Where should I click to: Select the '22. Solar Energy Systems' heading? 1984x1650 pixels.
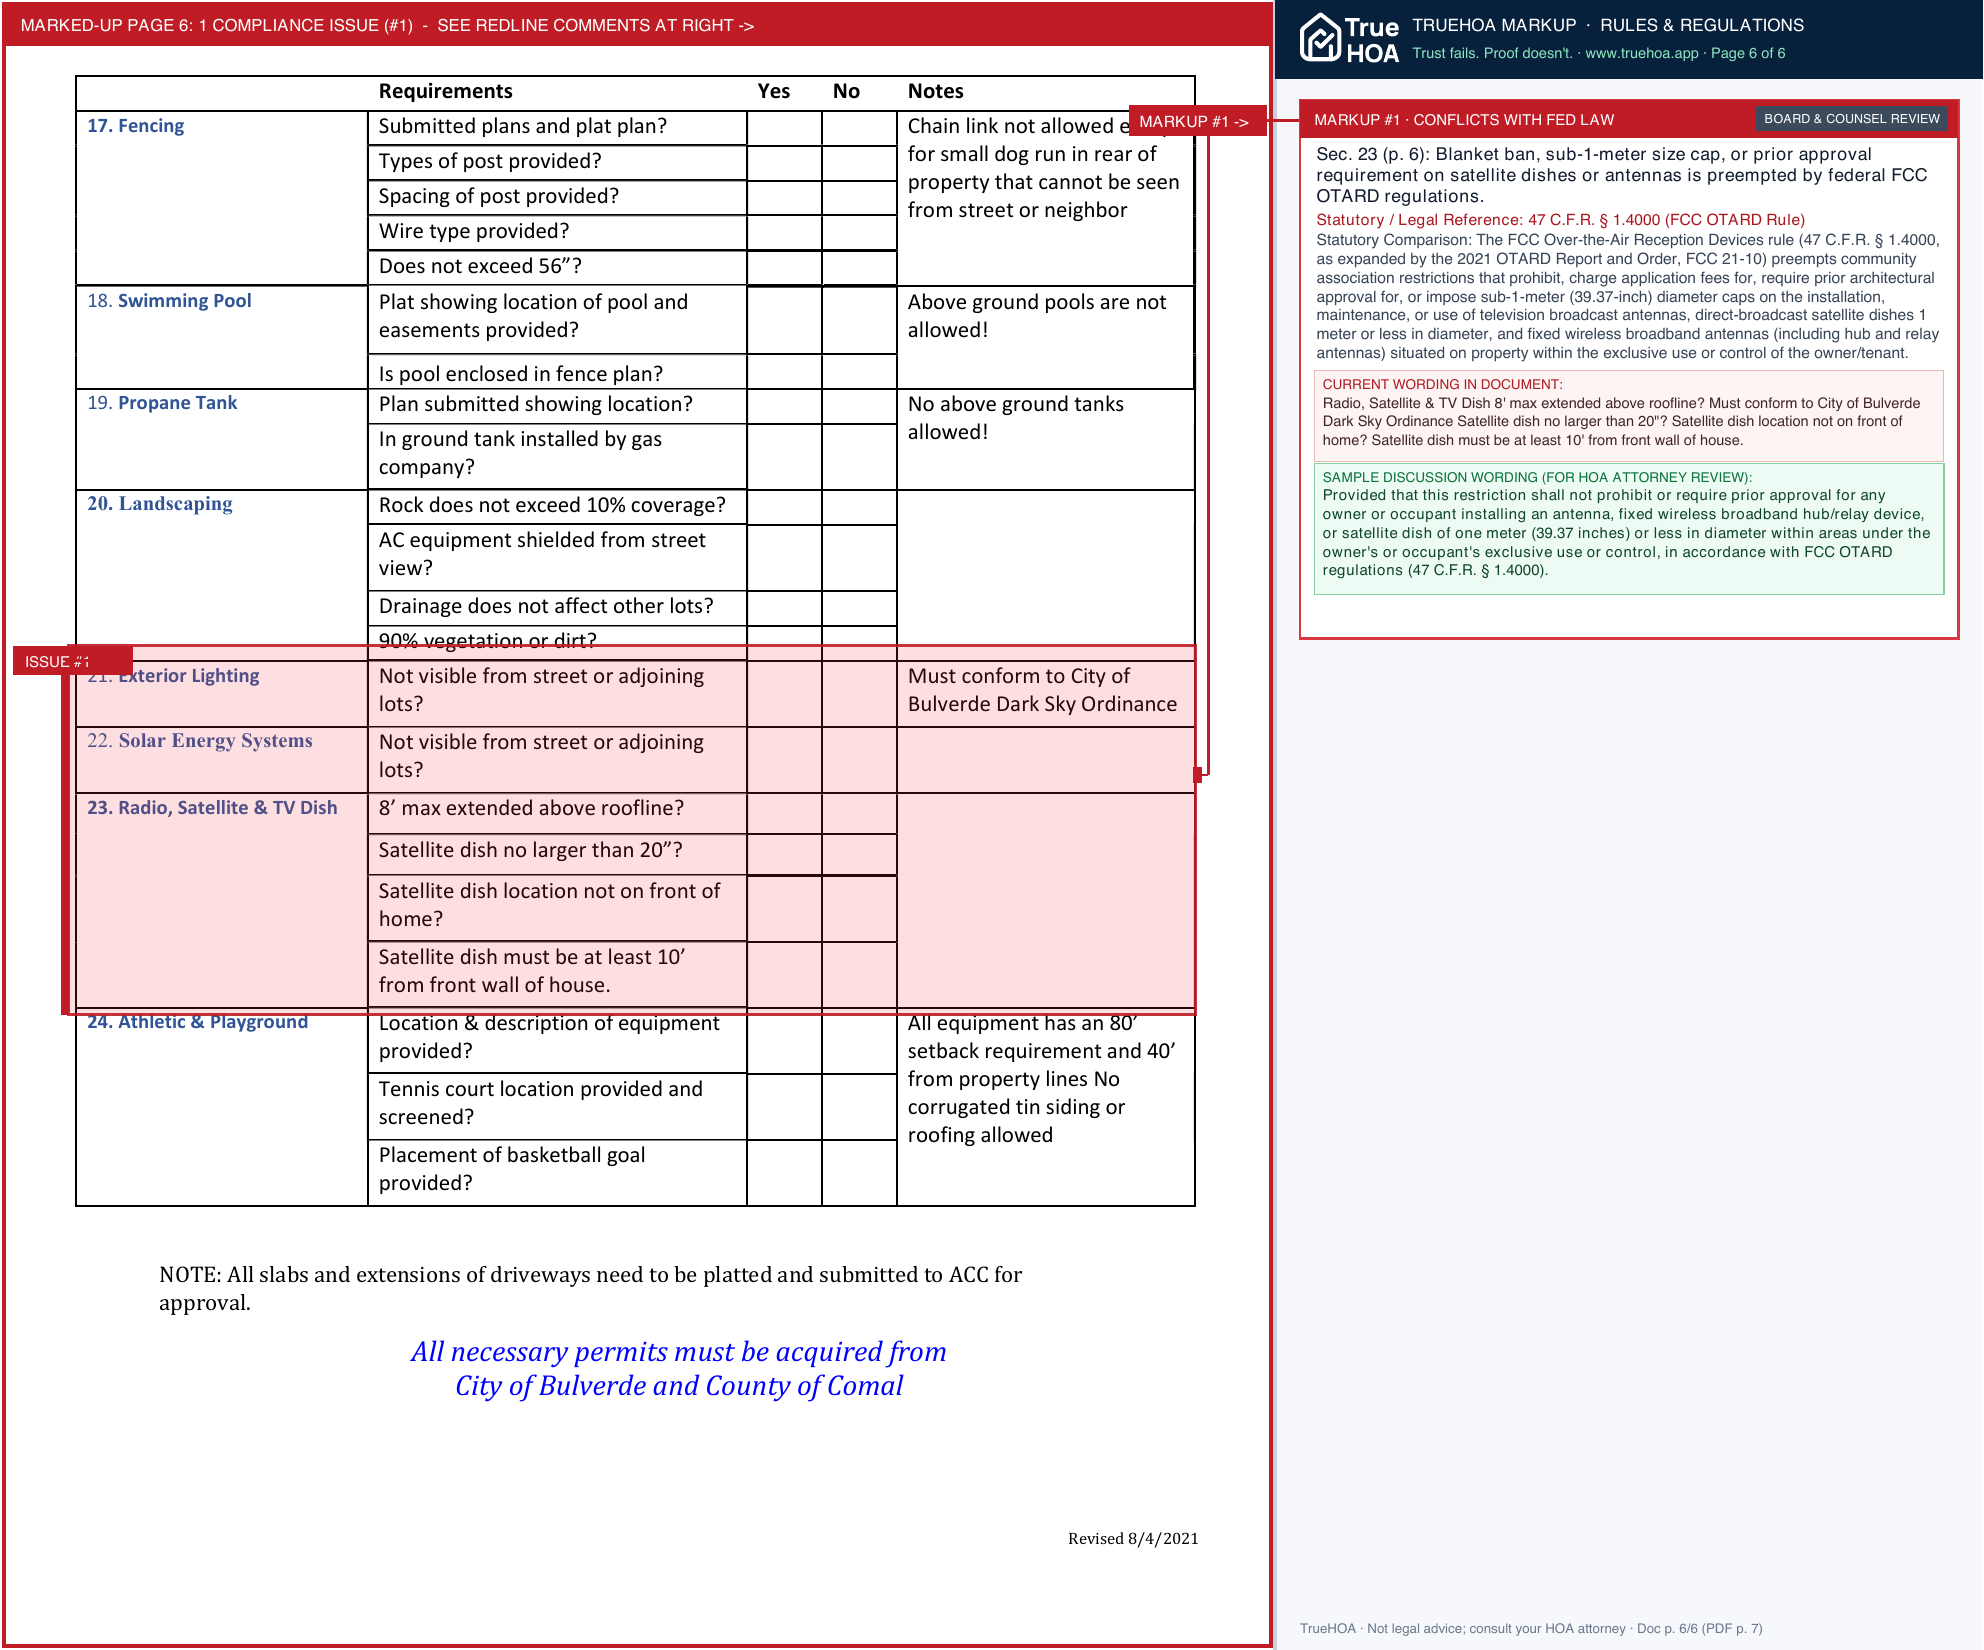199,741
